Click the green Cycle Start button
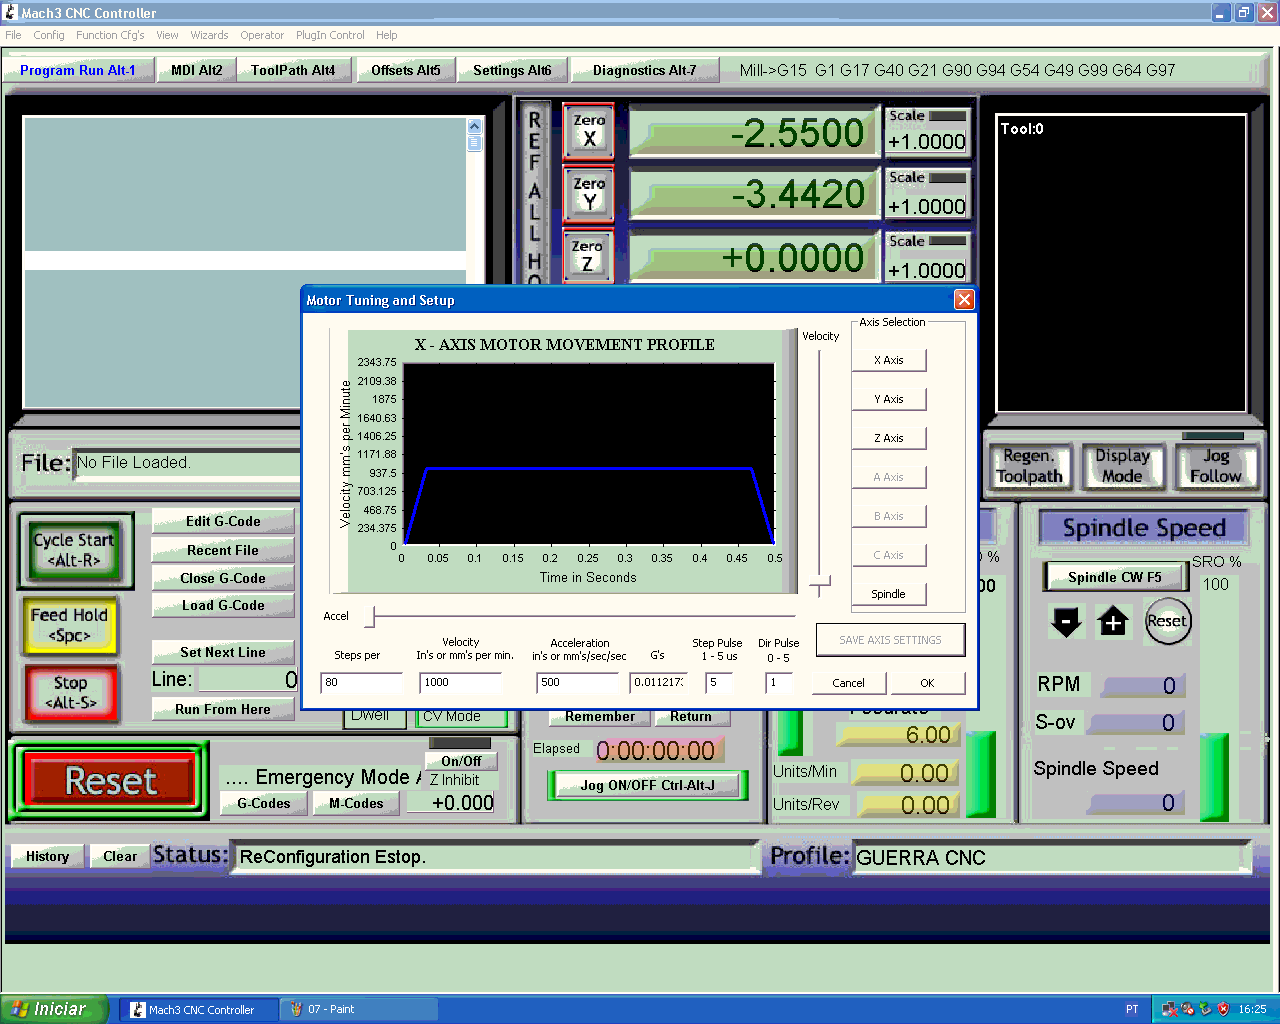 coord(74,551)
